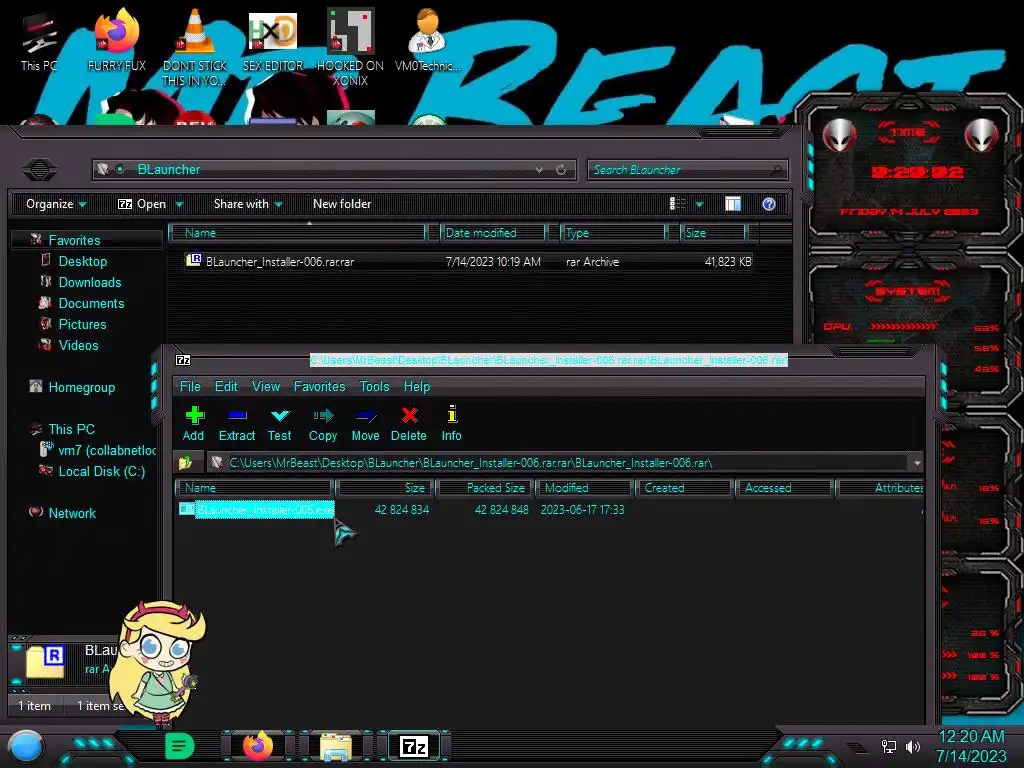Click the Search BLauncher field

click(687, 170)
